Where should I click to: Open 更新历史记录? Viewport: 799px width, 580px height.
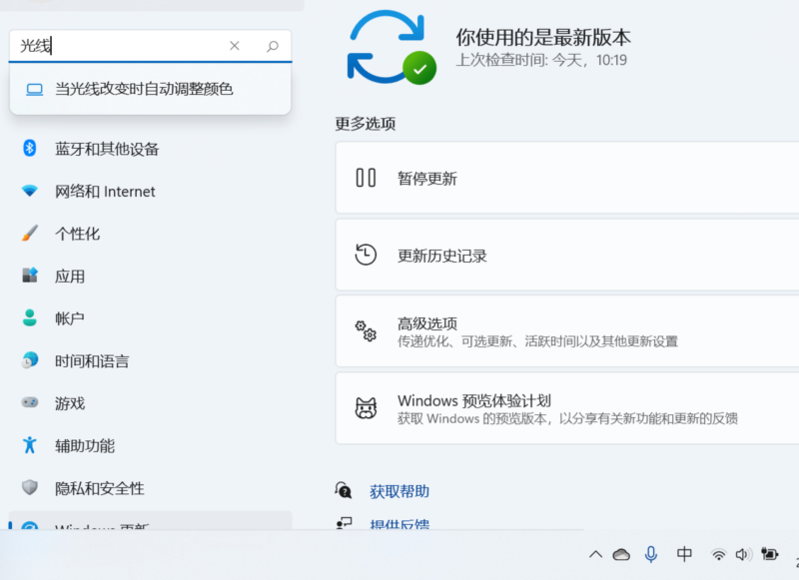tap(566, 255)
